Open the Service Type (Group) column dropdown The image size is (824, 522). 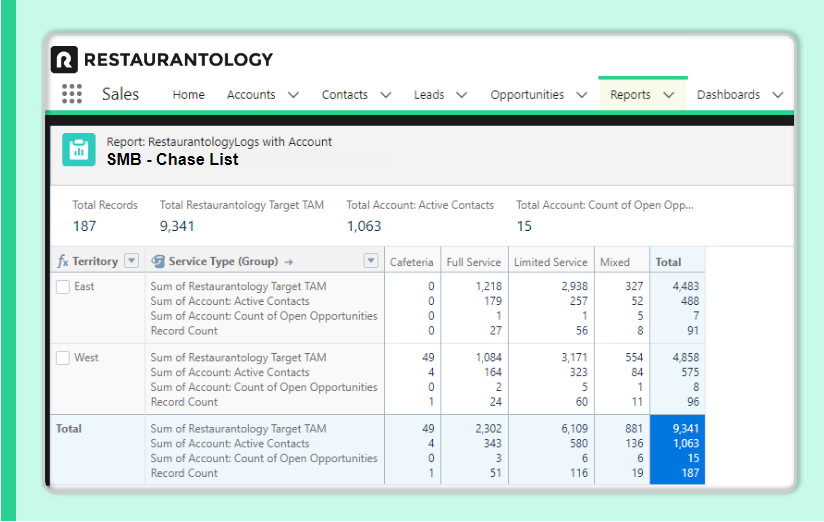click(371, 261)
